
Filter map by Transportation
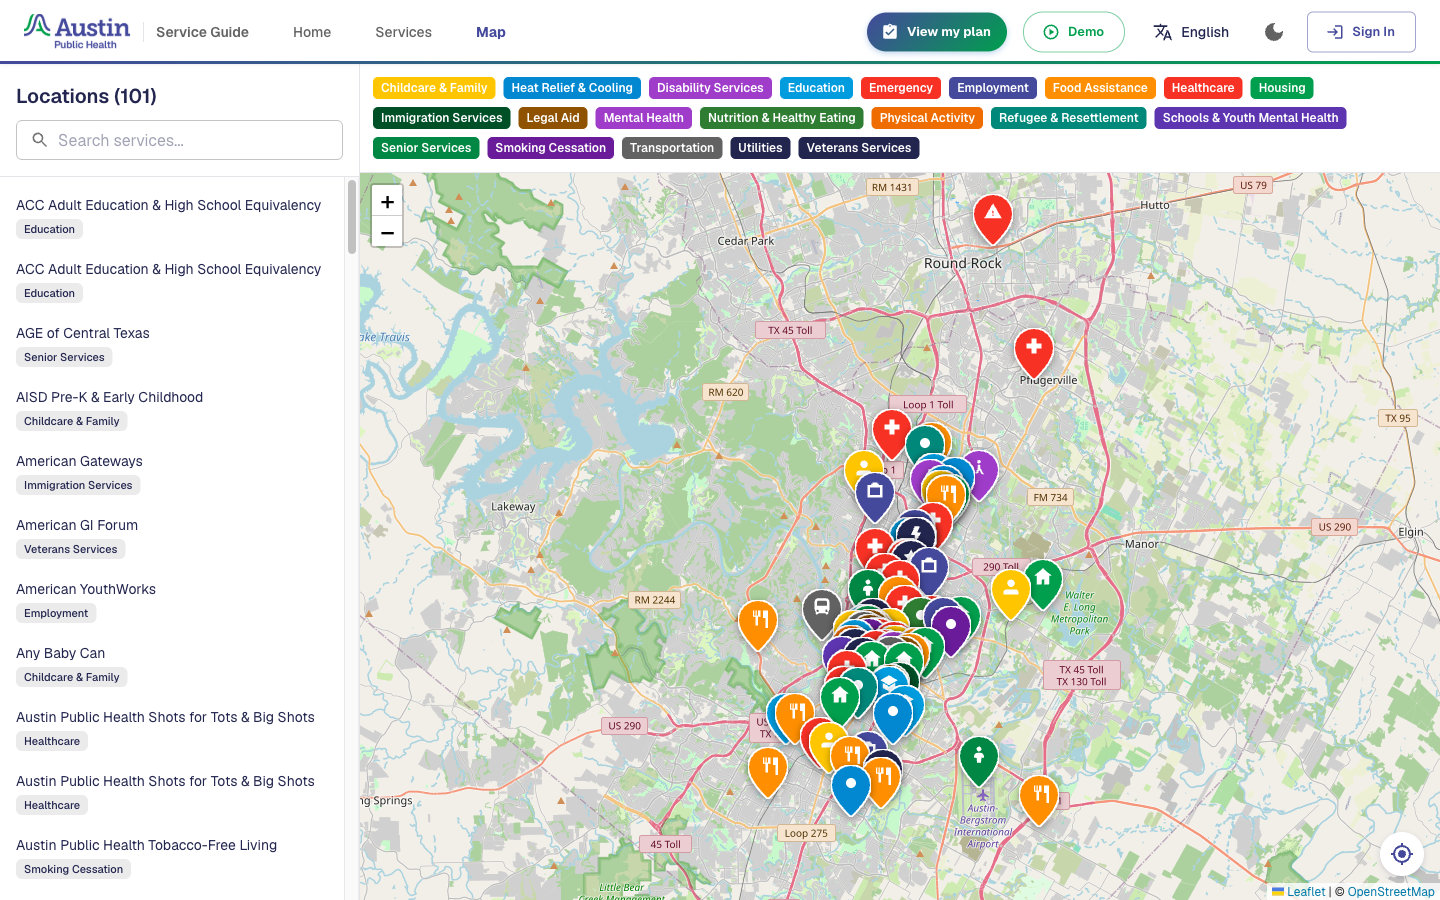672,148
